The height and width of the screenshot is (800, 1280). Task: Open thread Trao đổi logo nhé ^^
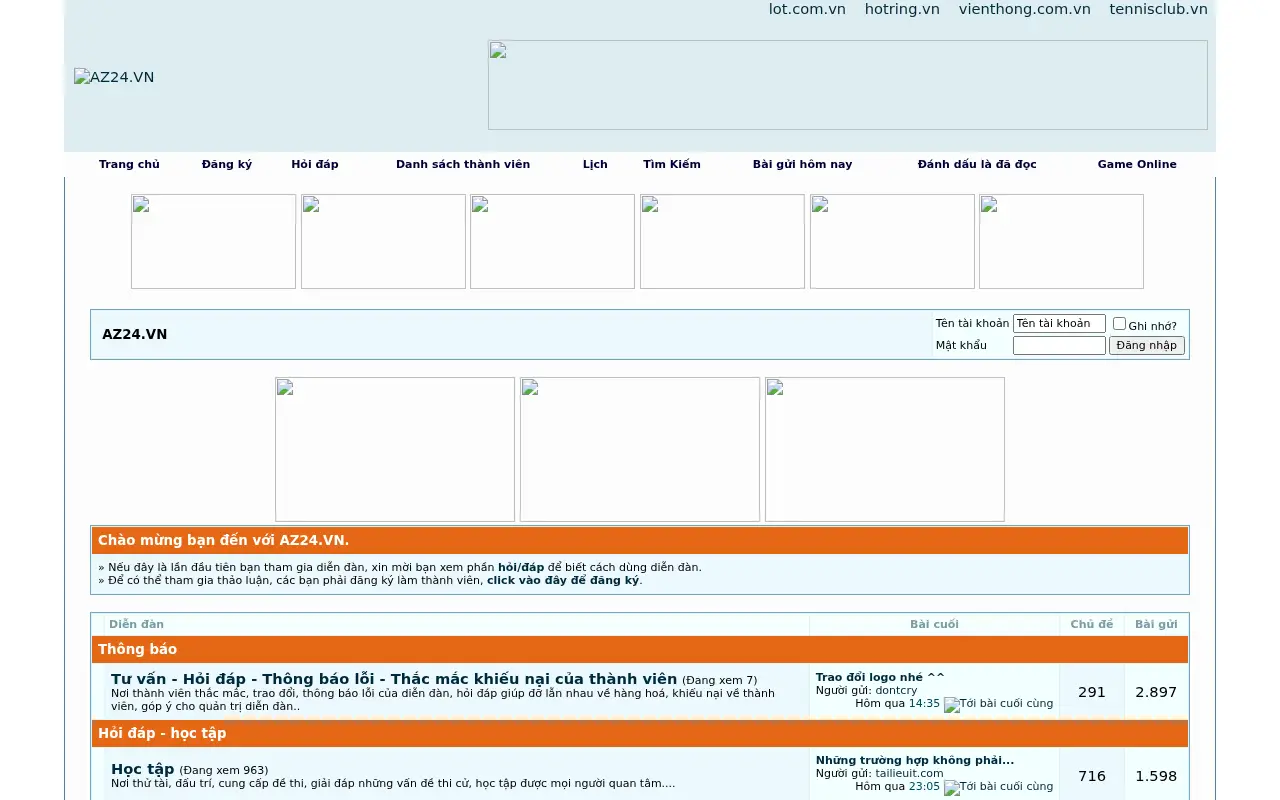[880, 677]
